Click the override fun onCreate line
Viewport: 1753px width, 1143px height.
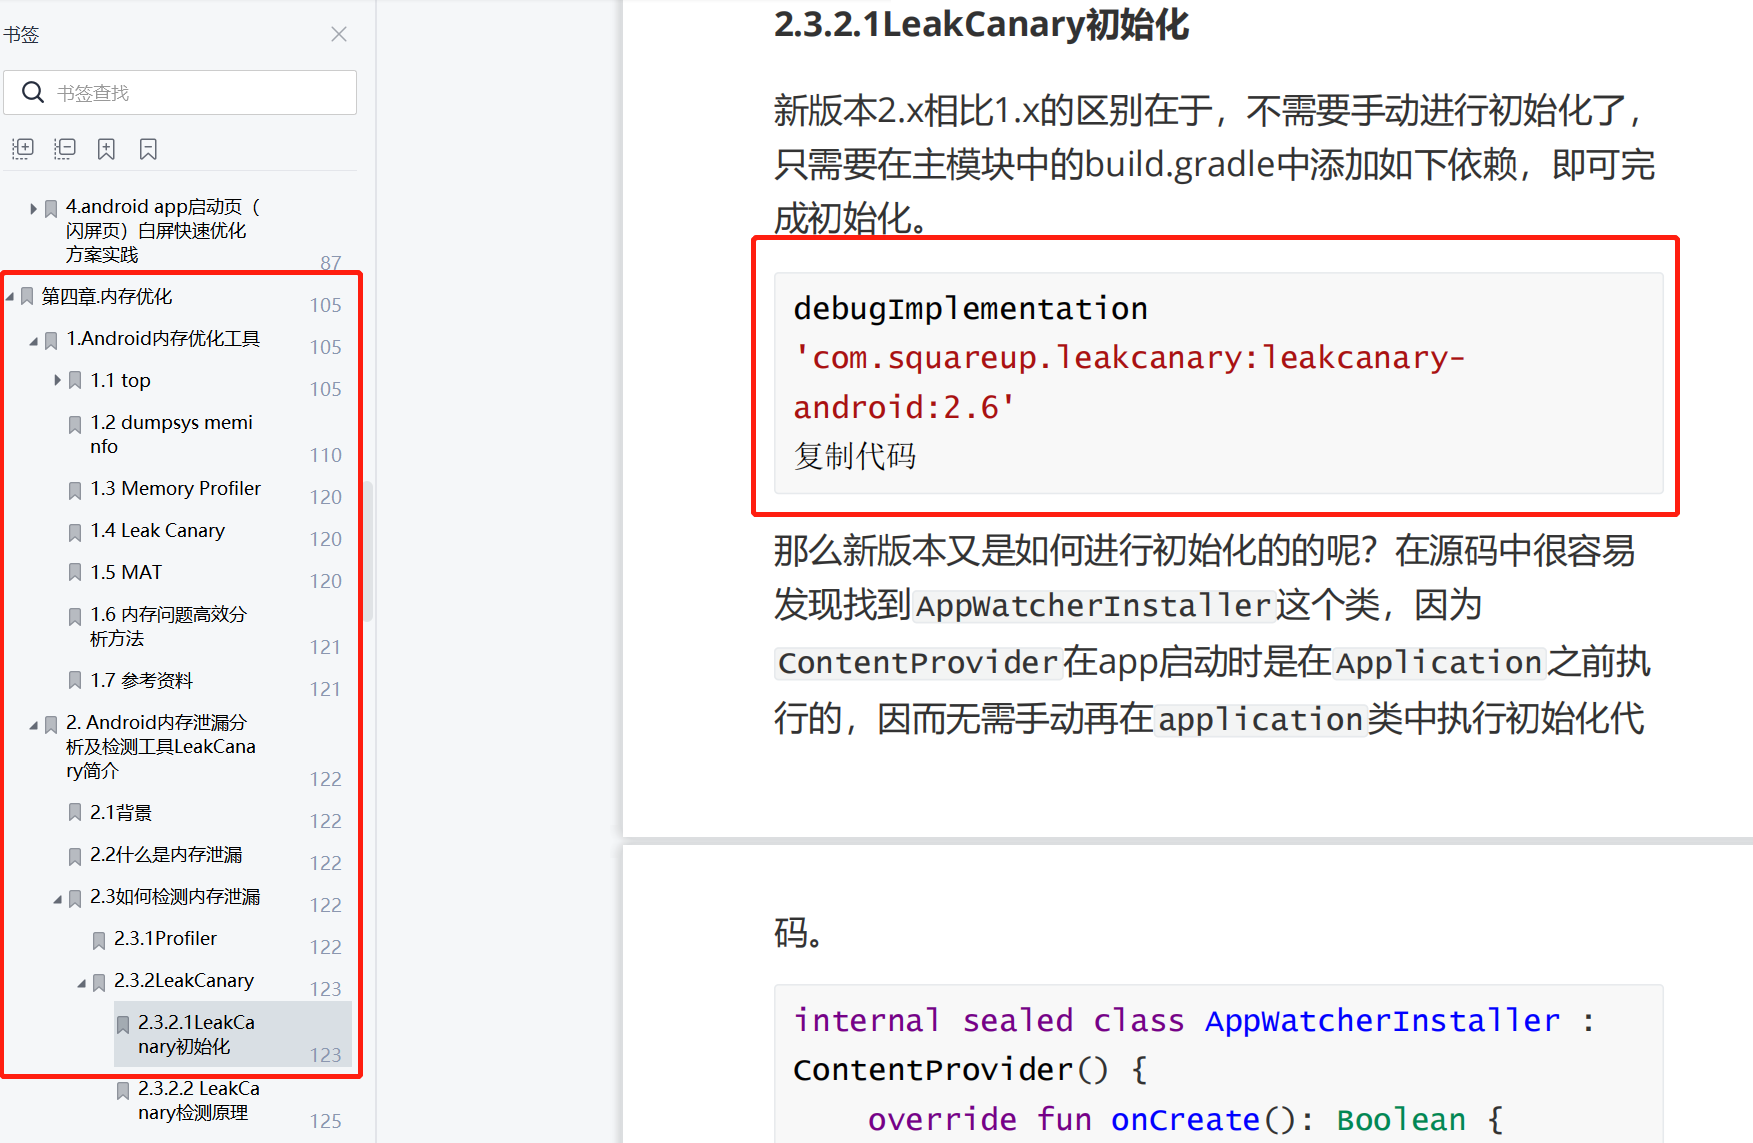coord(1185,1119)
